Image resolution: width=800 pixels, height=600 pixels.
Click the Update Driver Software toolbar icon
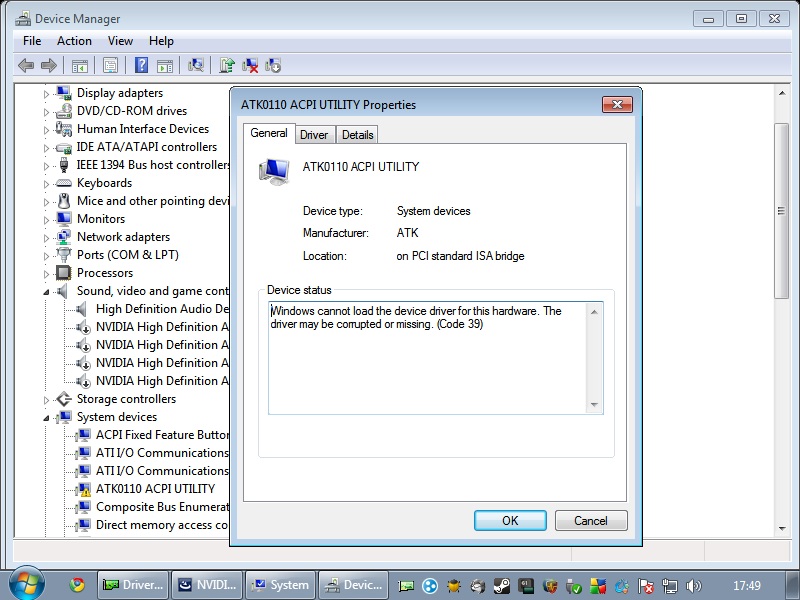pos(227,65)
